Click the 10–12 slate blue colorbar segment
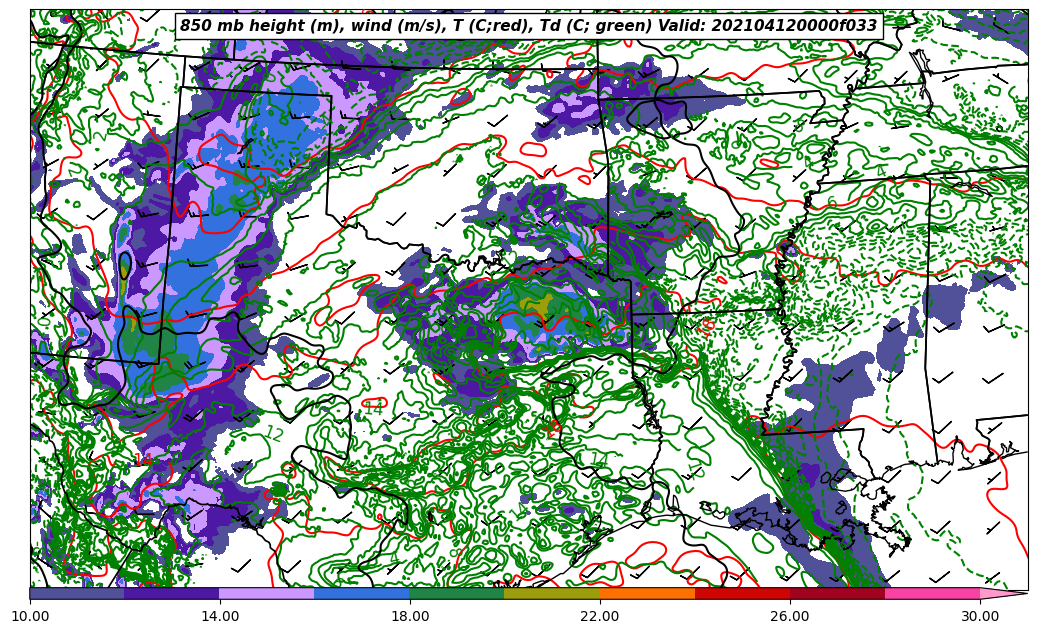The height and width of the screenshot is (633, 1037). point(77,593)
